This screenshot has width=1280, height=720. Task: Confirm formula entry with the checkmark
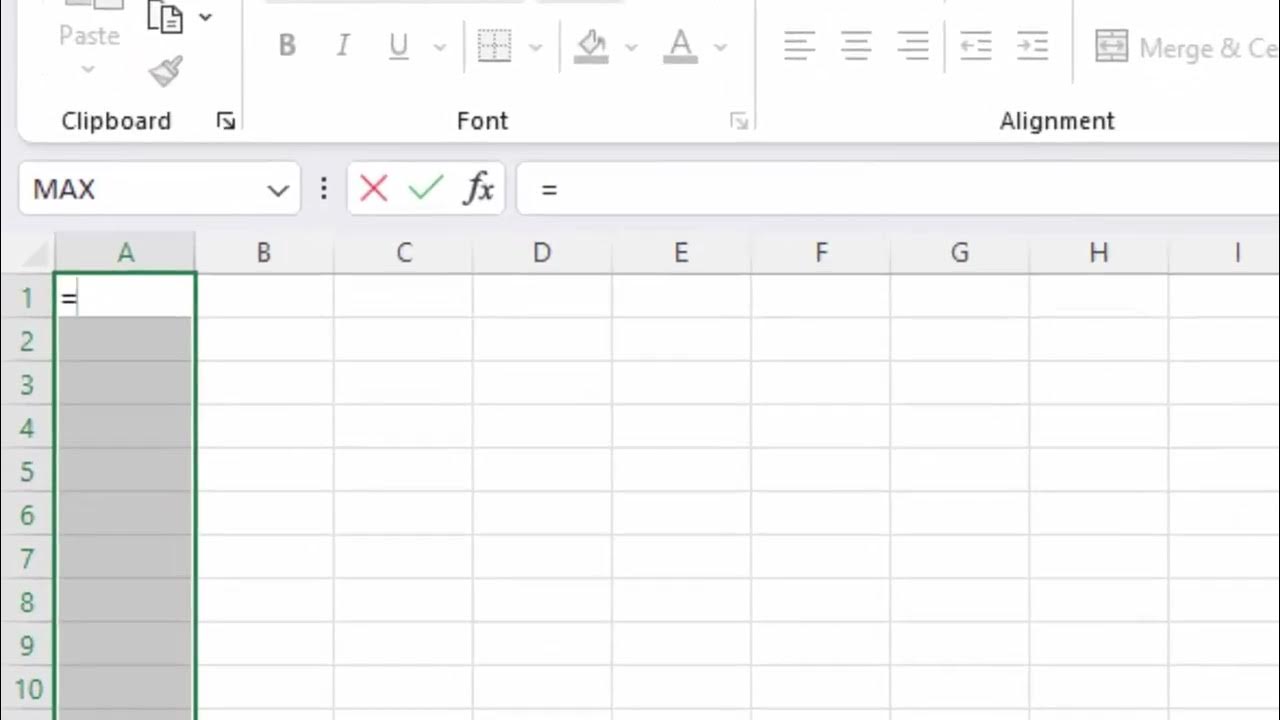coord(426,188)
